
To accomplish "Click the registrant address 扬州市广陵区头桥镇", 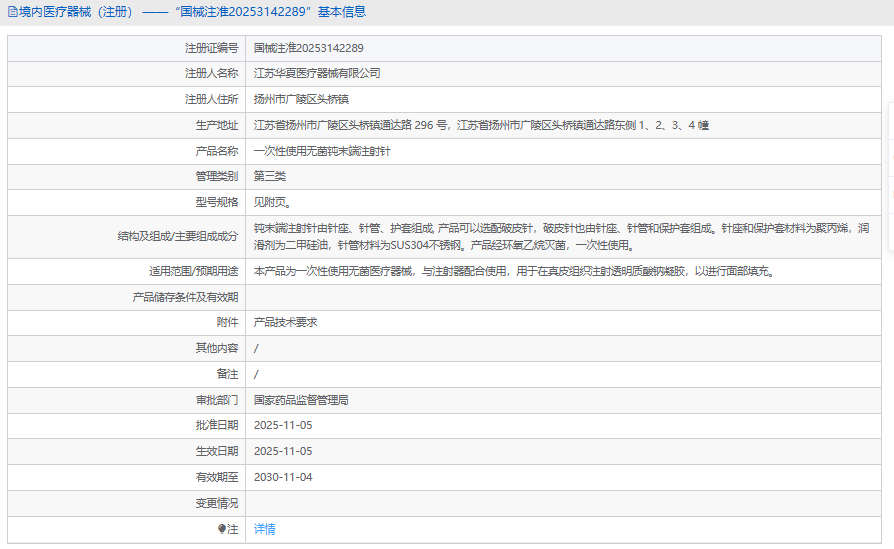I will click(301, 100).
